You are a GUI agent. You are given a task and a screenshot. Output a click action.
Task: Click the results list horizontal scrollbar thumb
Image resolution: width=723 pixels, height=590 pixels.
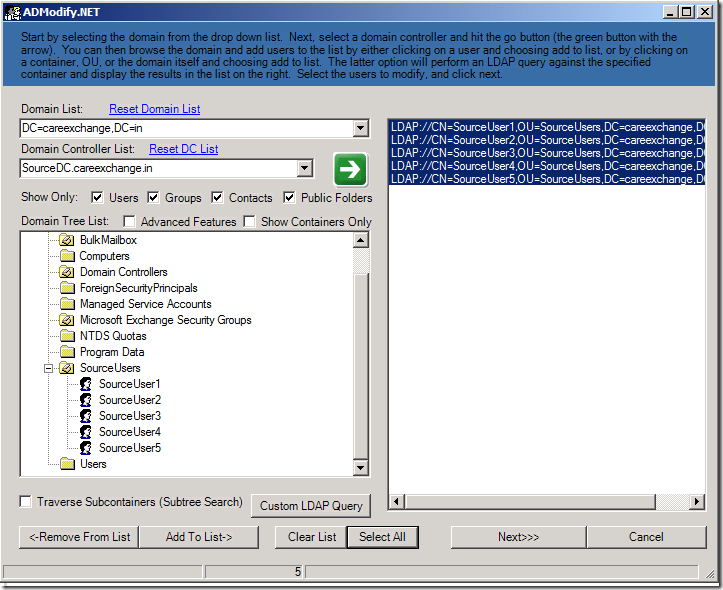[x=530, y=501]
